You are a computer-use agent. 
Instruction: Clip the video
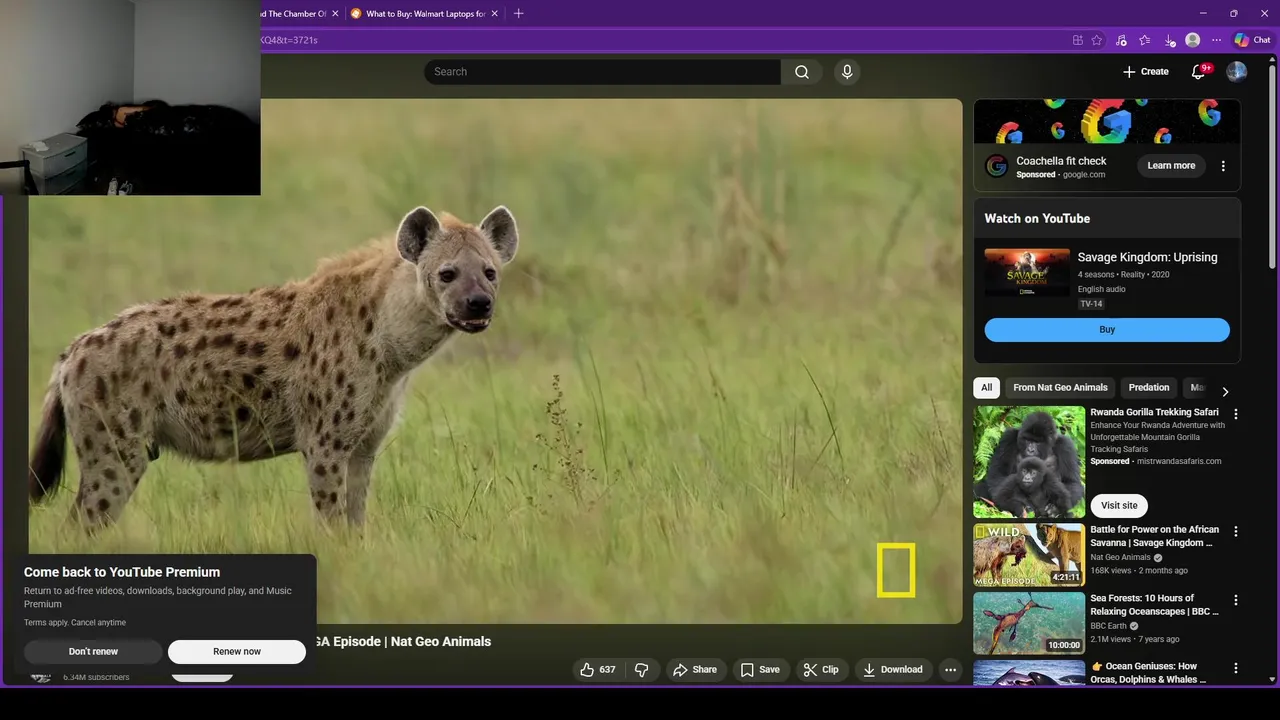click(821, 670)
